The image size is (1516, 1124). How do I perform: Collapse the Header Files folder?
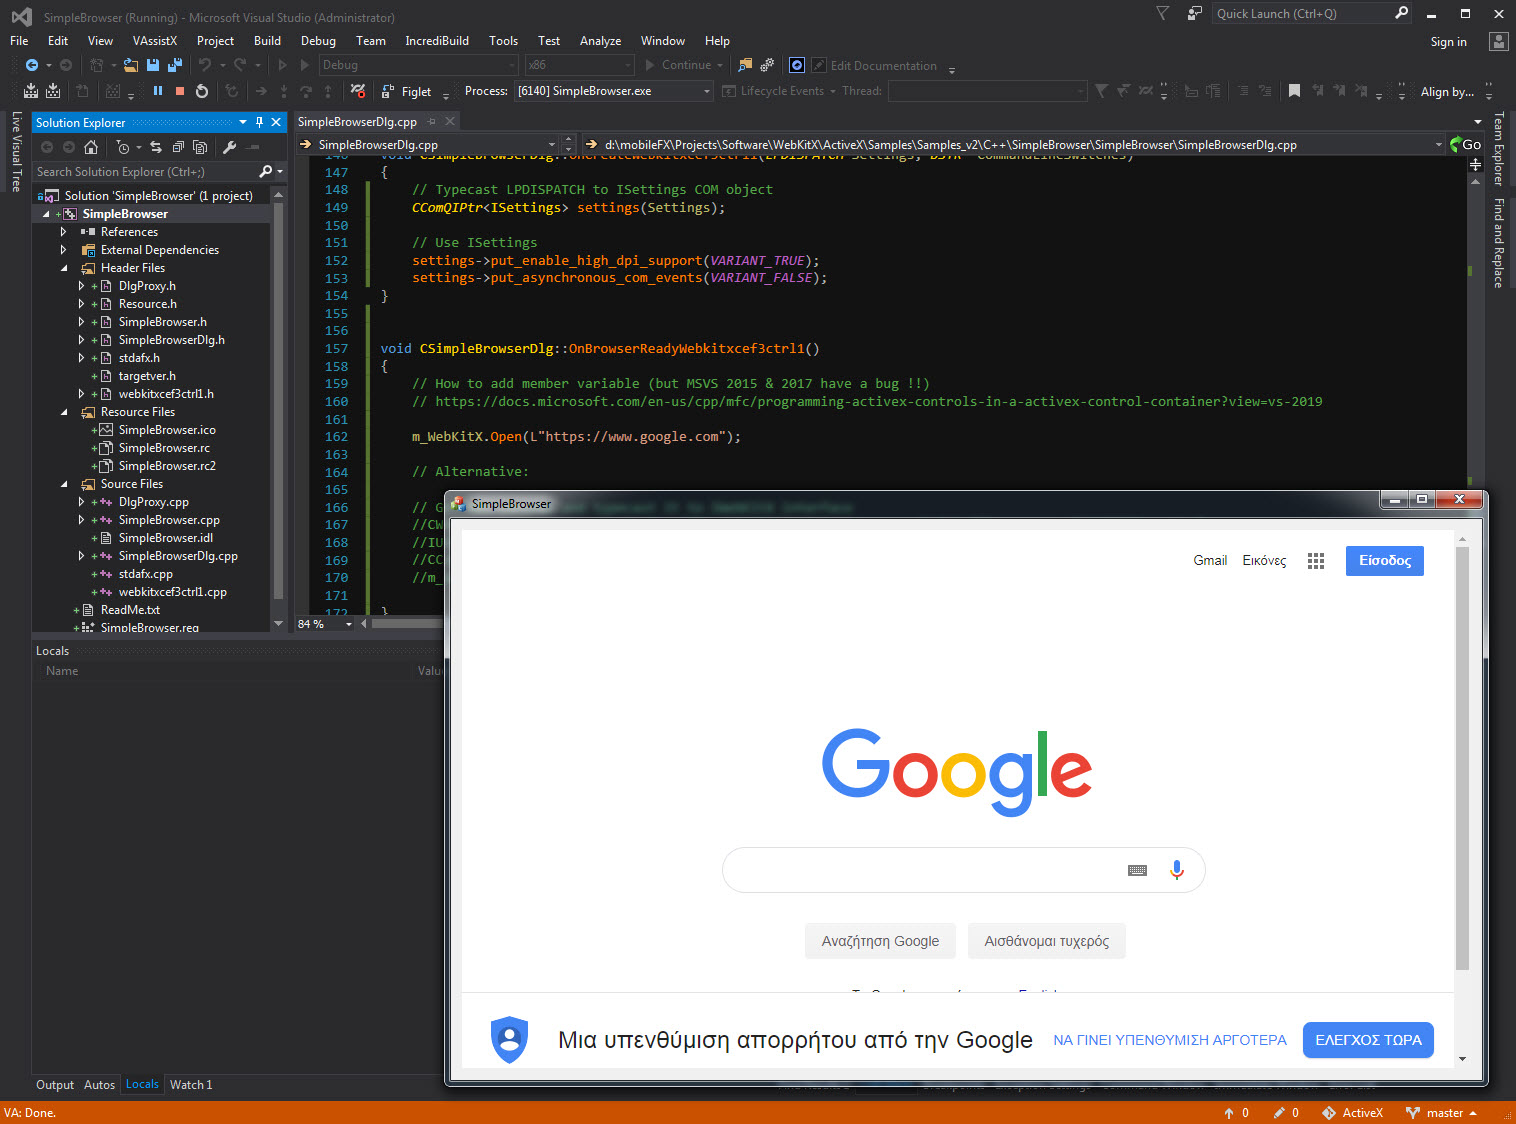tap(64, 268)
